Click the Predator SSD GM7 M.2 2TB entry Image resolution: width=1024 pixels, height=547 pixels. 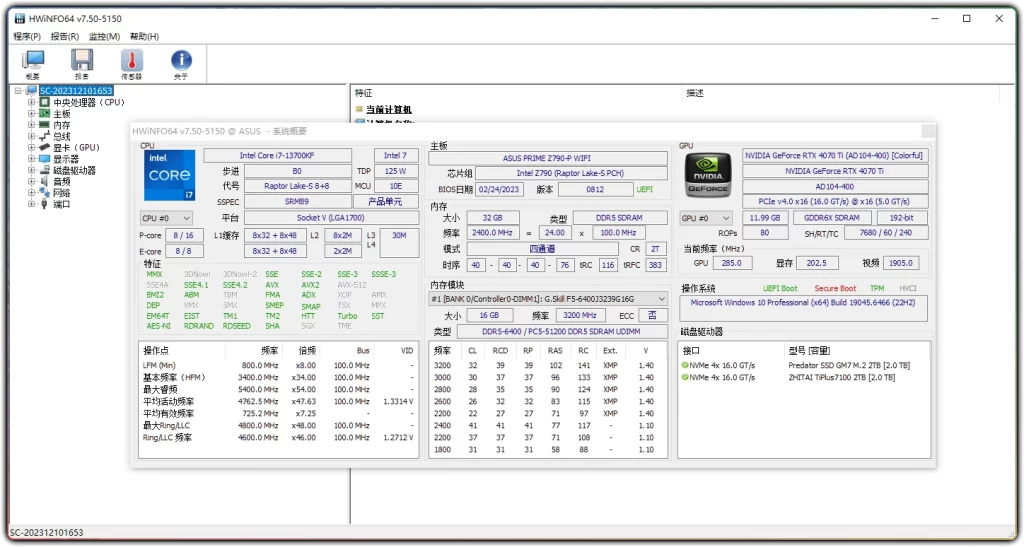pyautogui.click(x=849, y=365)
